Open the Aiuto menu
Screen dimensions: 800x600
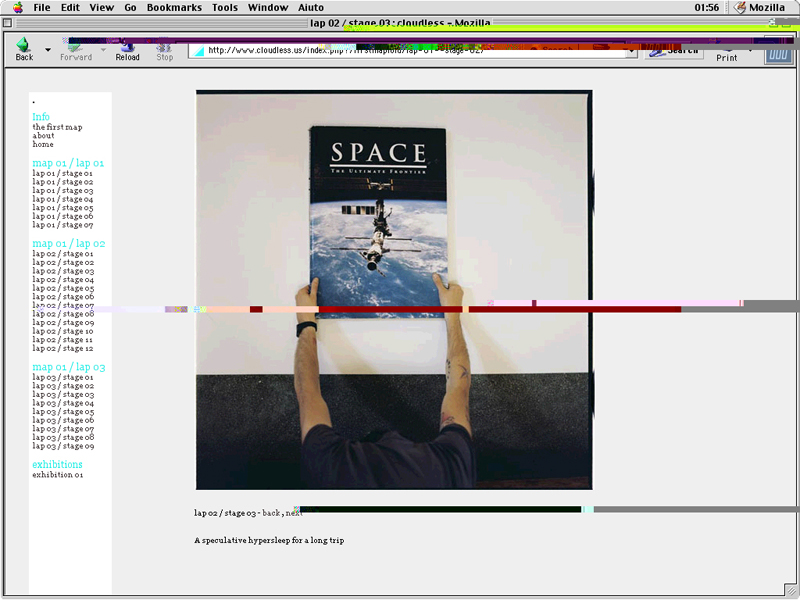[x=311, y=7]
